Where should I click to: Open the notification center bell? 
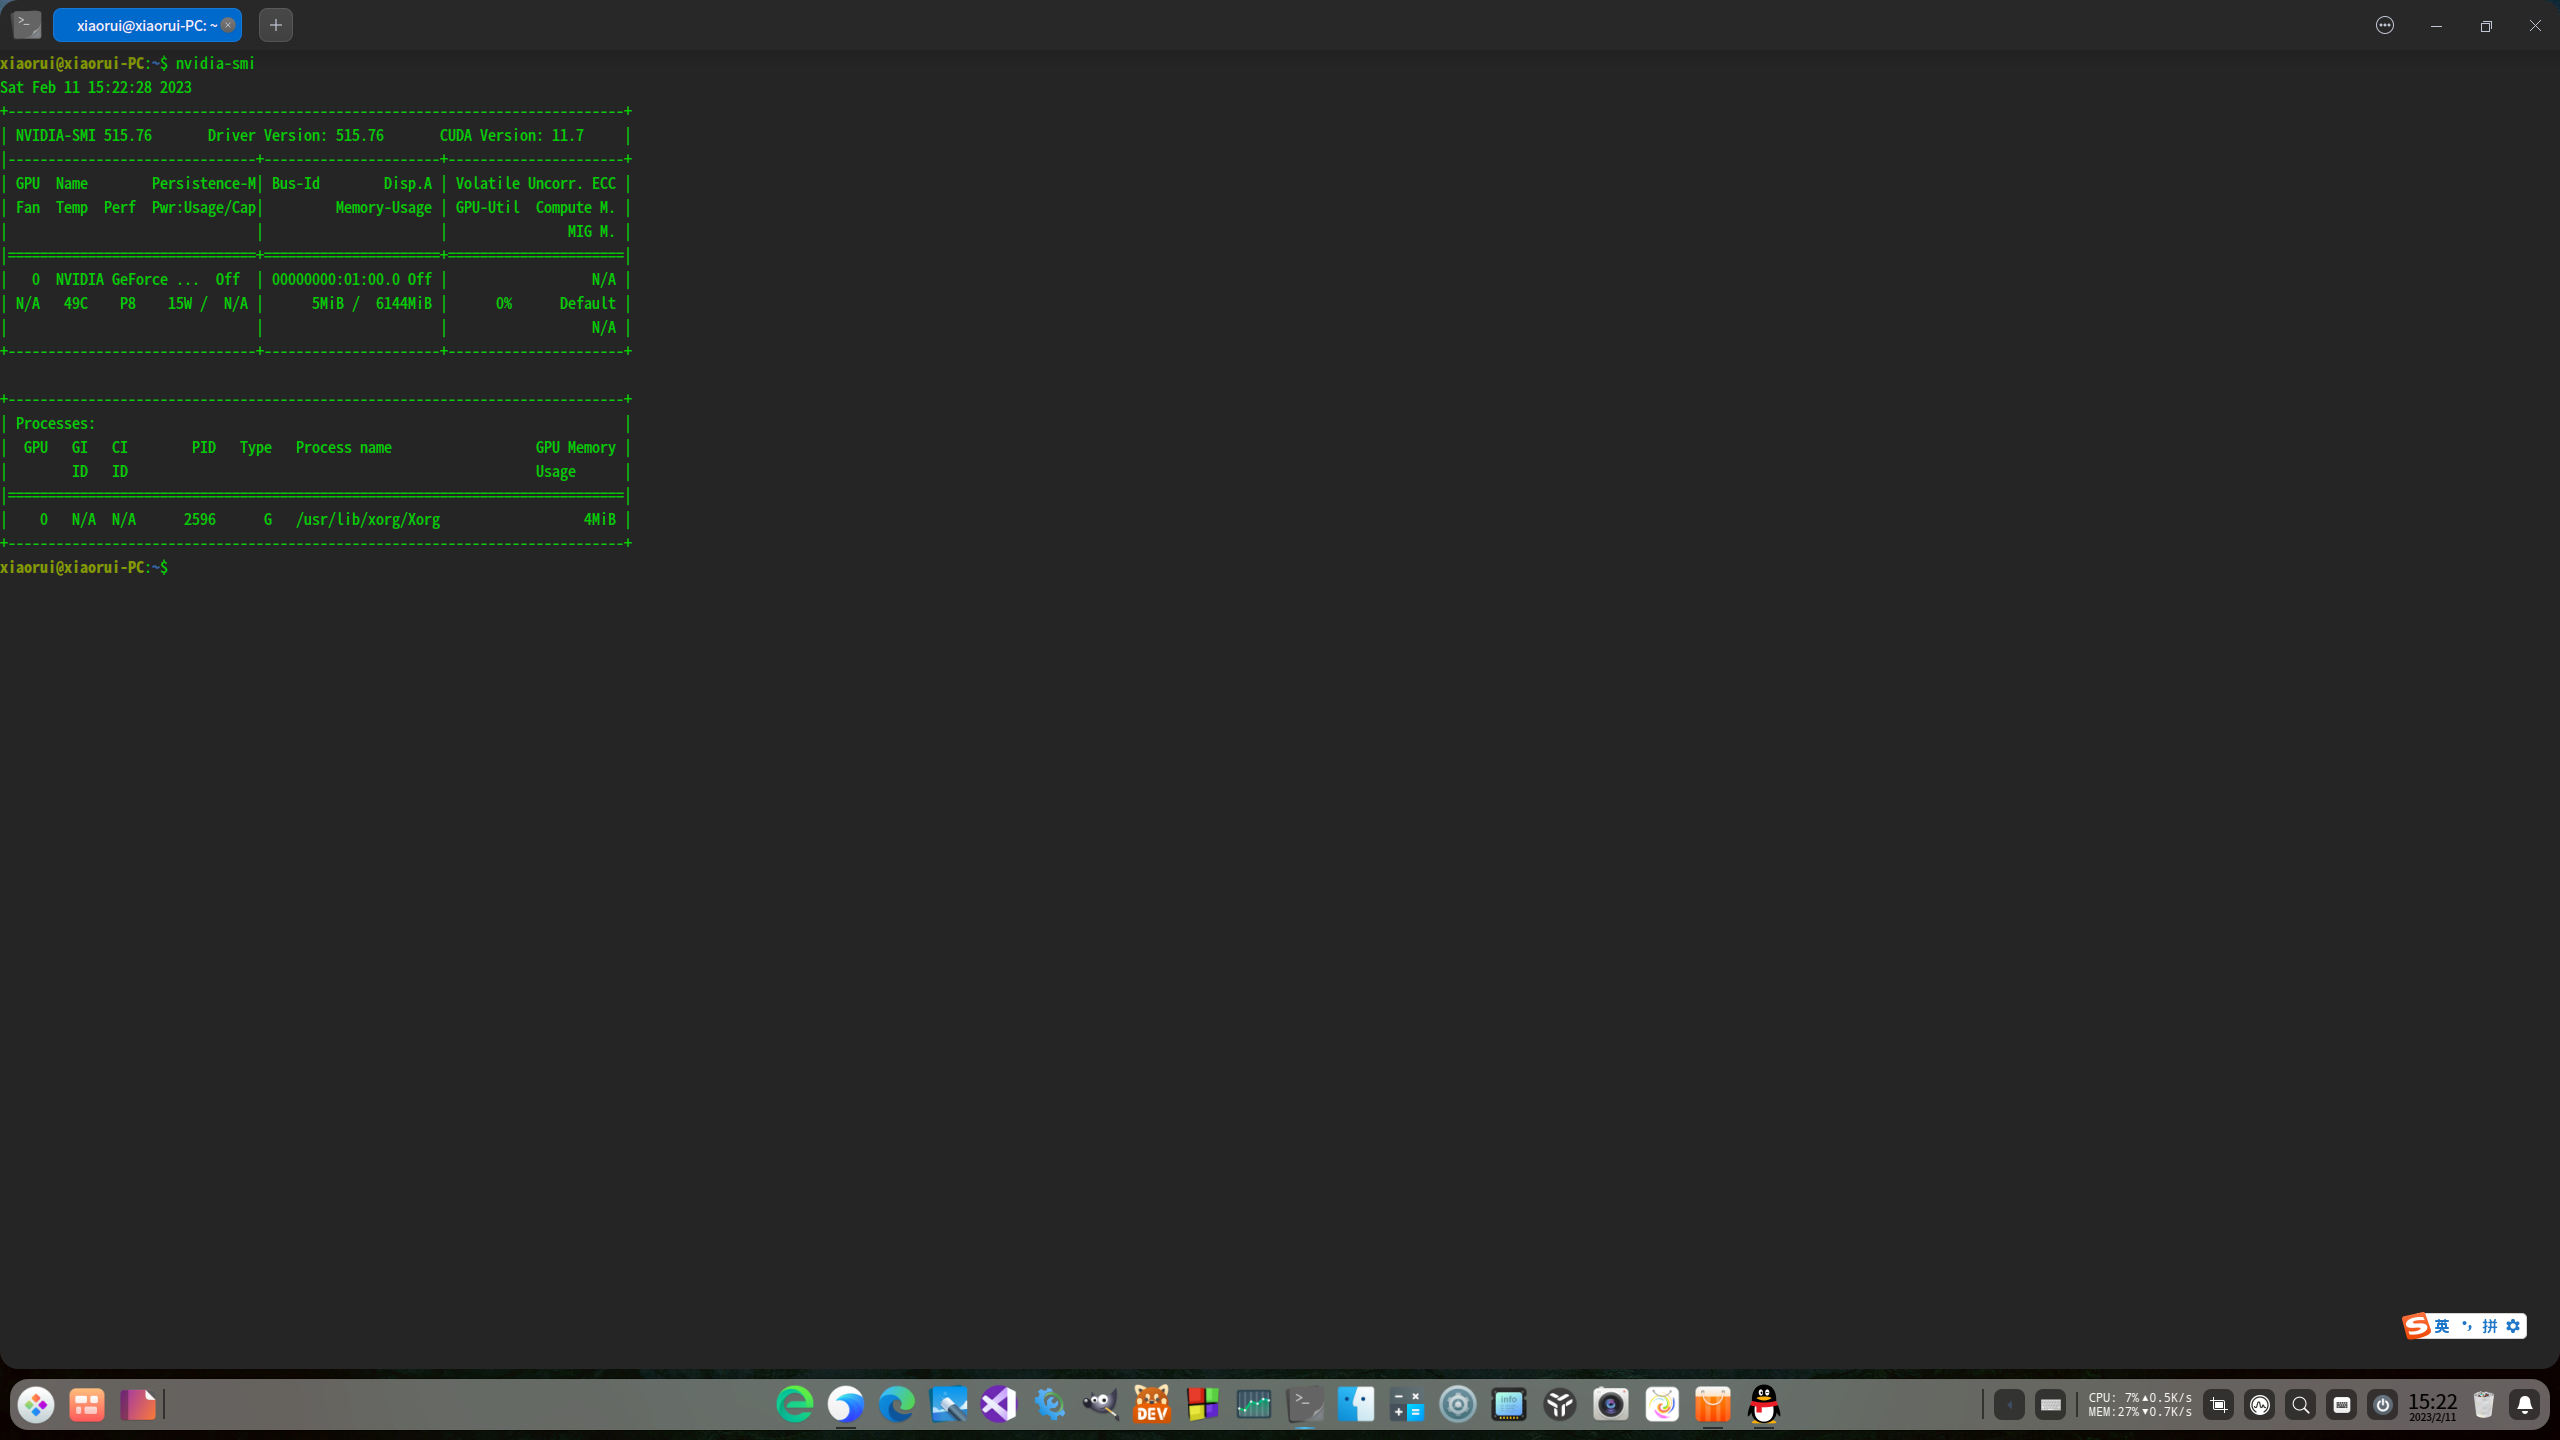coord(2525,1405)
